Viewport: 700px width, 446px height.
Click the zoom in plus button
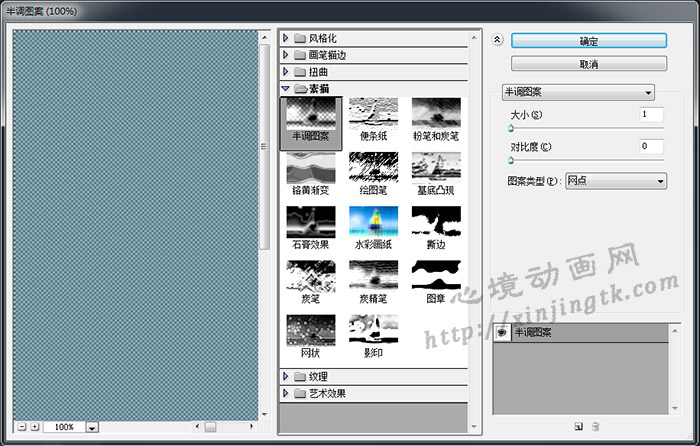[35, 427]
